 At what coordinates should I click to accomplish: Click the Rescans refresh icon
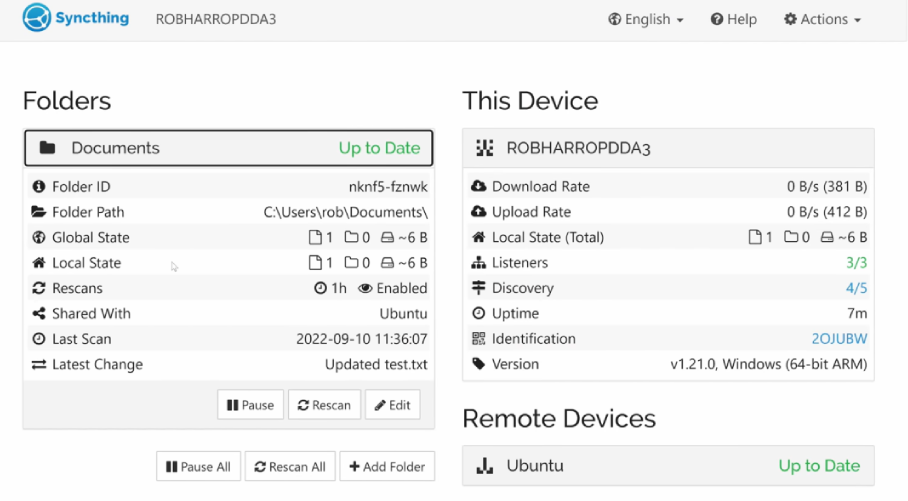[x=39, y=288]
